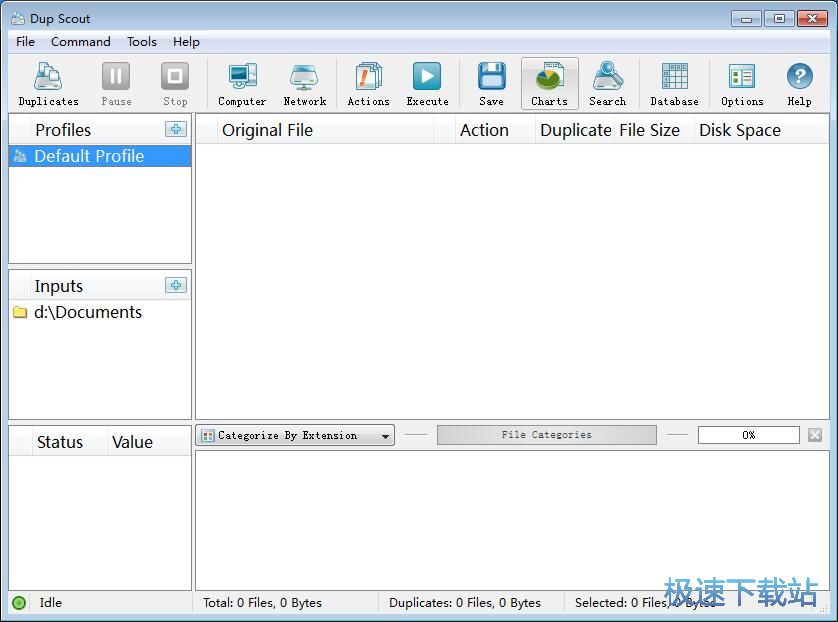Select the d:\Documents input folder

tap(87, 312)
